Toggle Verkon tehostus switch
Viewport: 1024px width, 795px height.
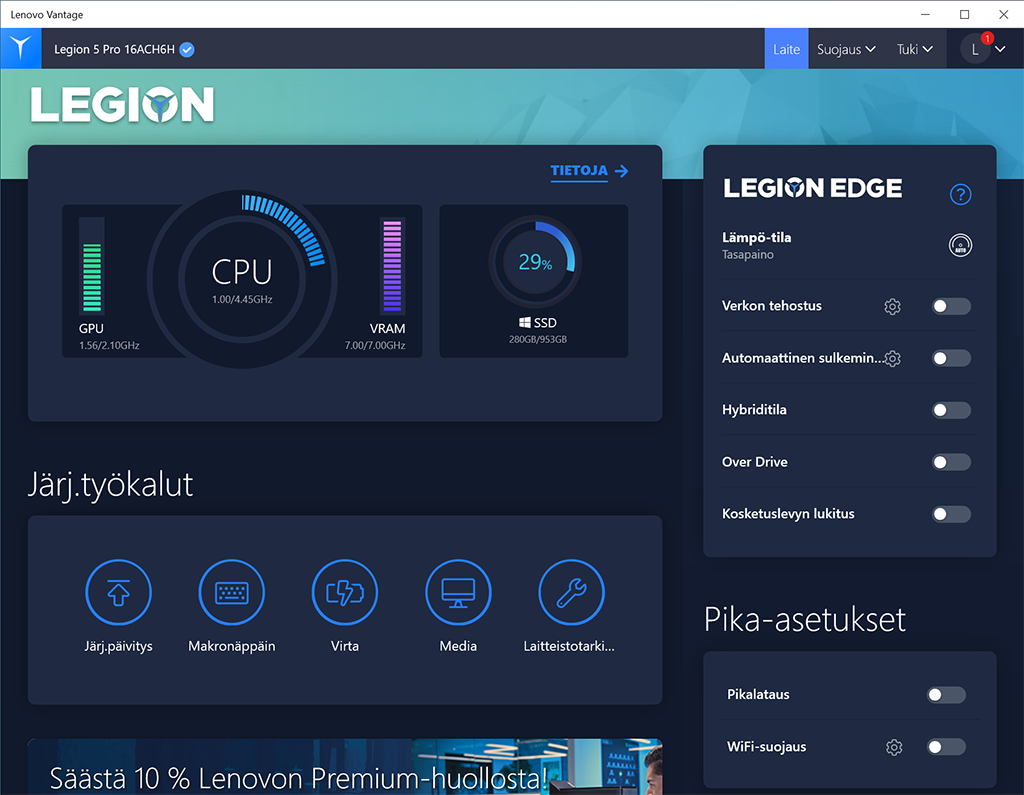click(951, 306)
